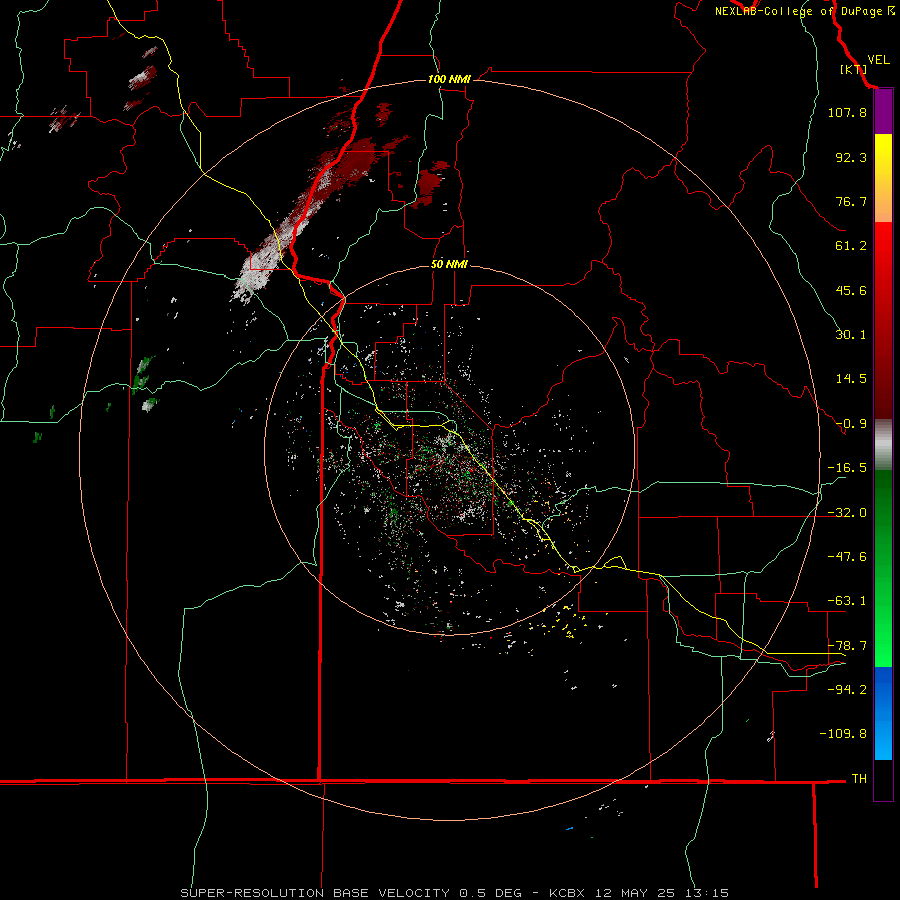Click the -32.0 legend value

pyautogui.click(x=847, y=513)
